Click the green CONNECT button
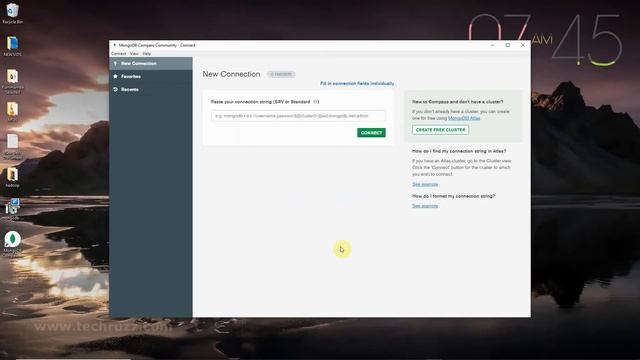Screen dimensions: 640x360 pyautogui.click(x=371, y=133)
